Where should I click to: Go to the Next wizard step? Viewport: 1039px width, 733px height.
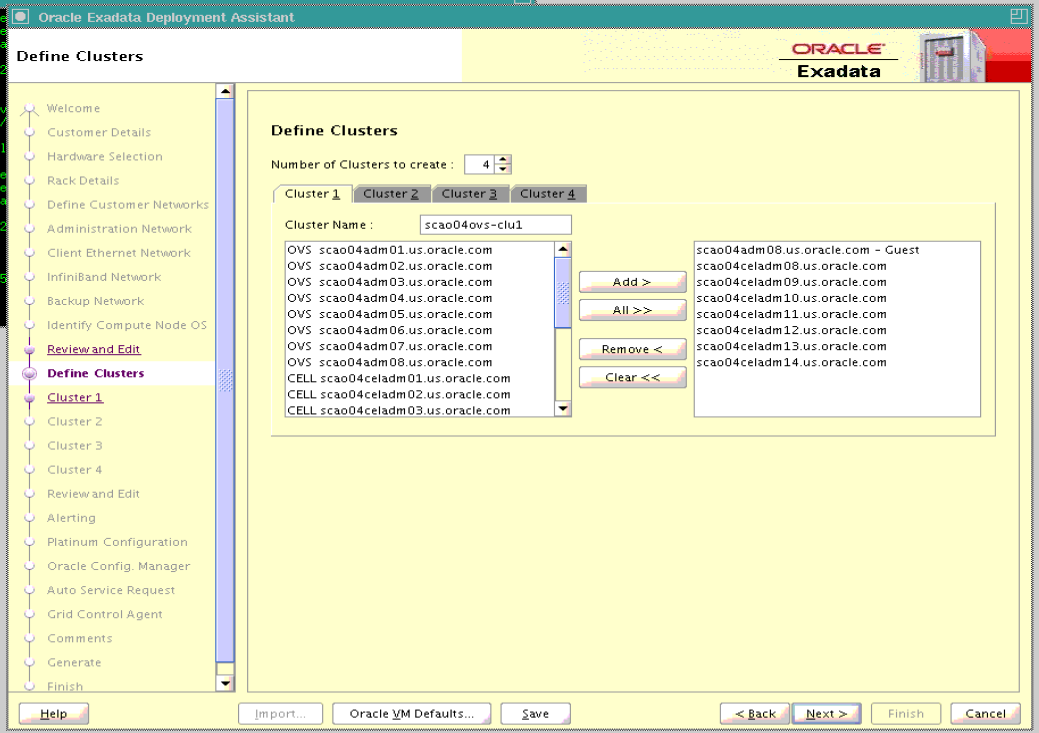pos(827,714)
